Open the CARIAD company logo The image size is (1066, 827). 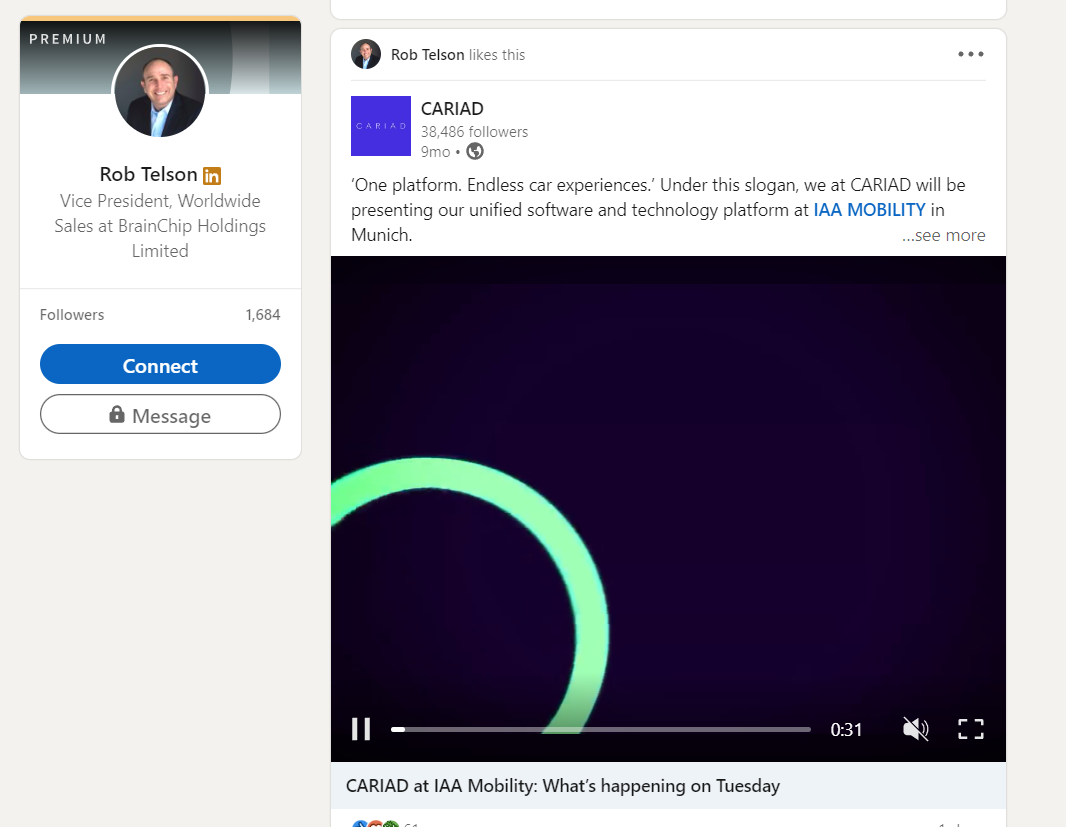[381, 126]
